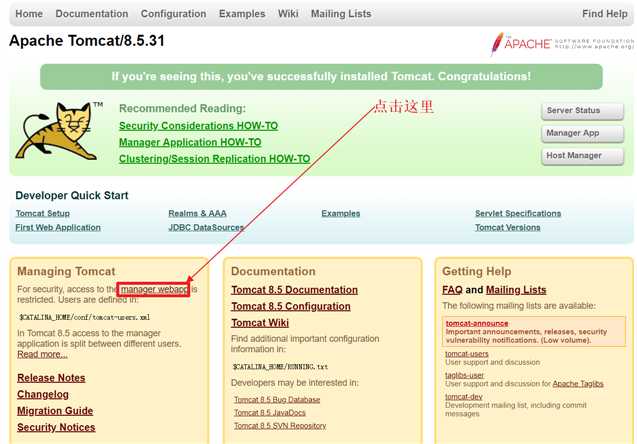Open Mailing Lists in the navigation bar

pyautogui.click(x=341, y=14)
